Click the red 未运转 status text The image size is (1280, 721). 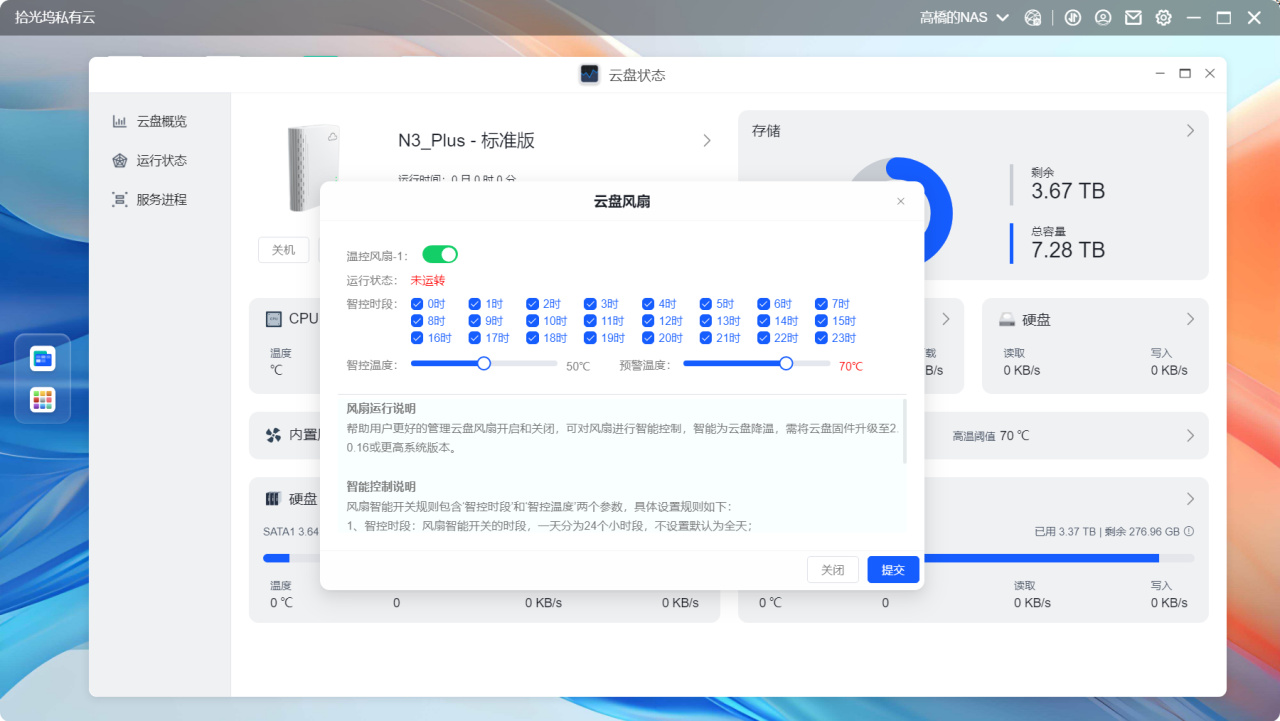(428, 280)
